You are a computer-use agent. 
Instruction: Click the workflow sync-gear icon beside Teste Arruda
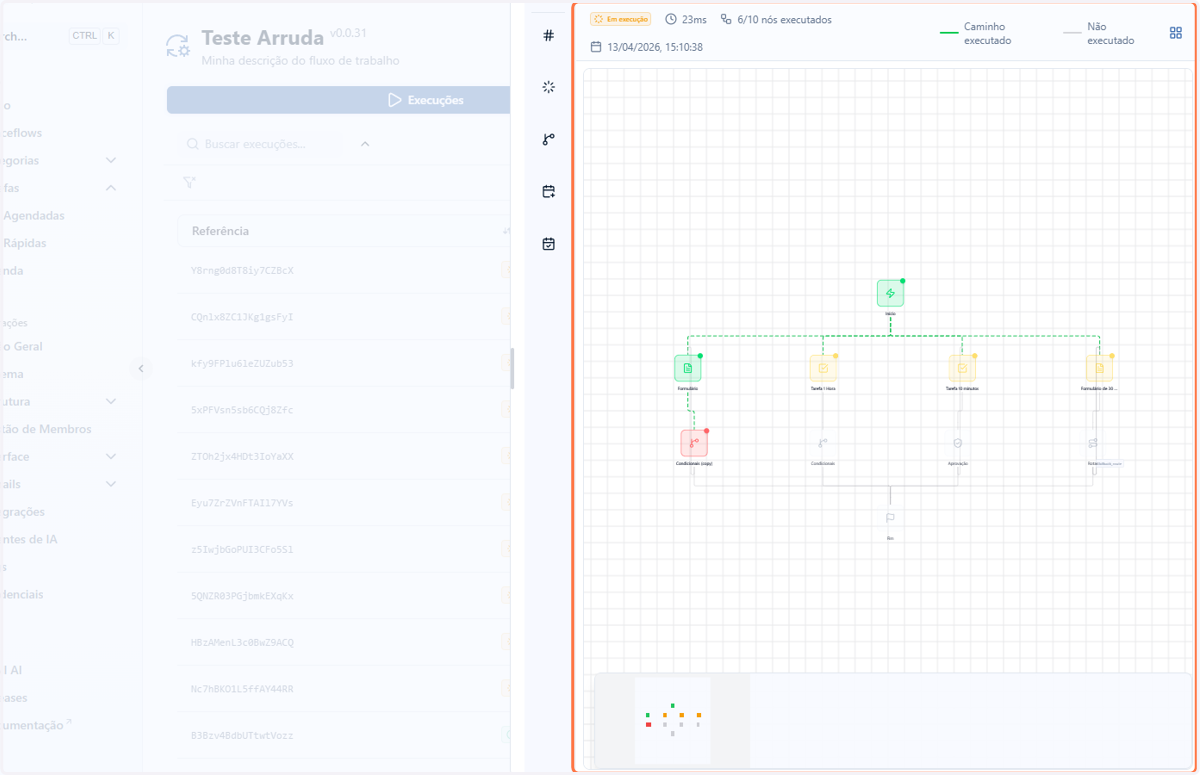(x=178, y=45)
